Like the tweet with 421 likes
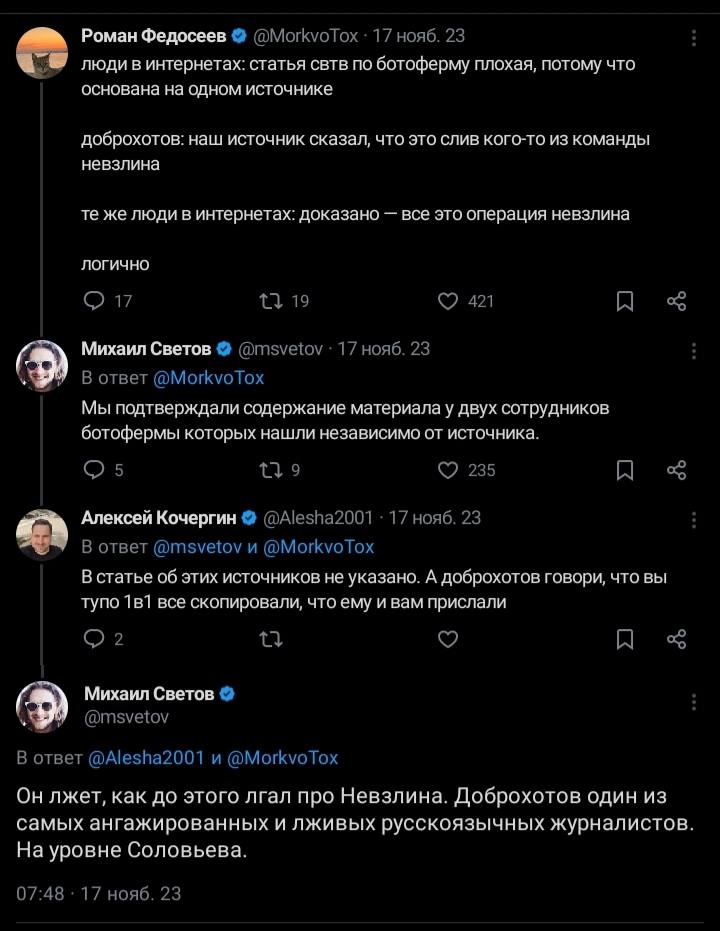Viewport: 720px width, 931px height. tap(448, 301)
